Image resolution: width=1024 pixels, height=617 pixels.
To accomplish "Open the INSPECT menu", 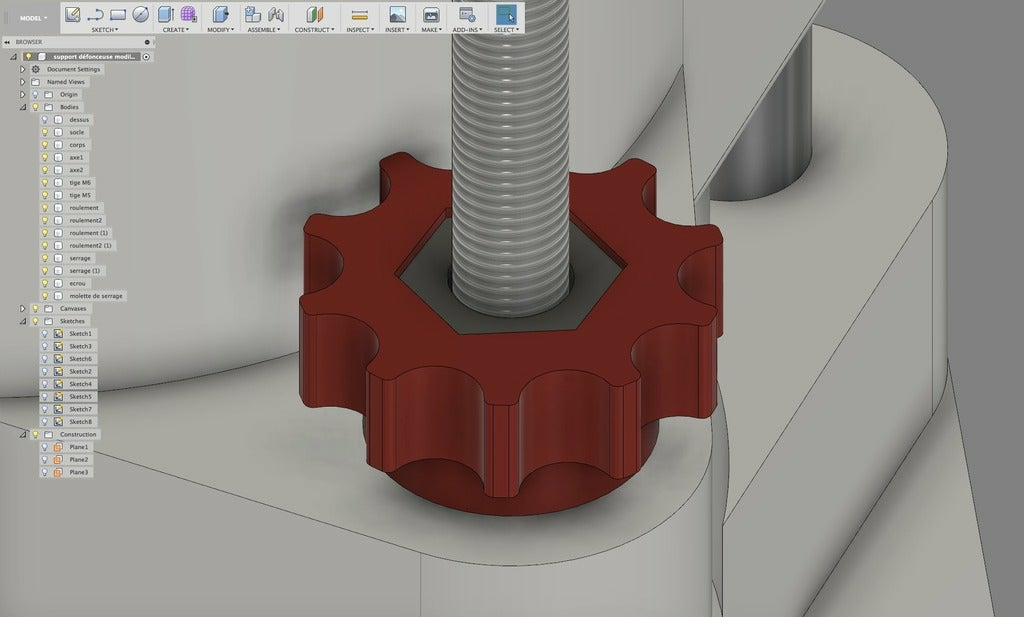I will (x=360, y=29).
